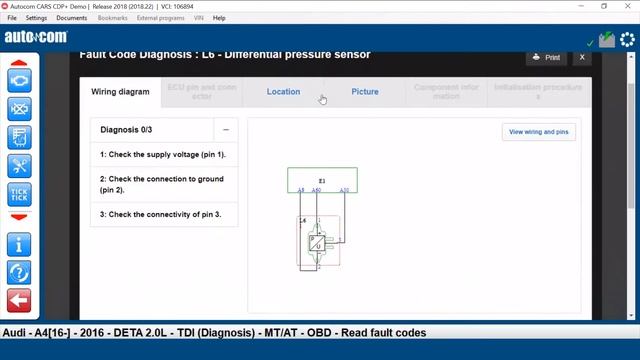Open the TICK TICK sidebar icon

[19, 195]
